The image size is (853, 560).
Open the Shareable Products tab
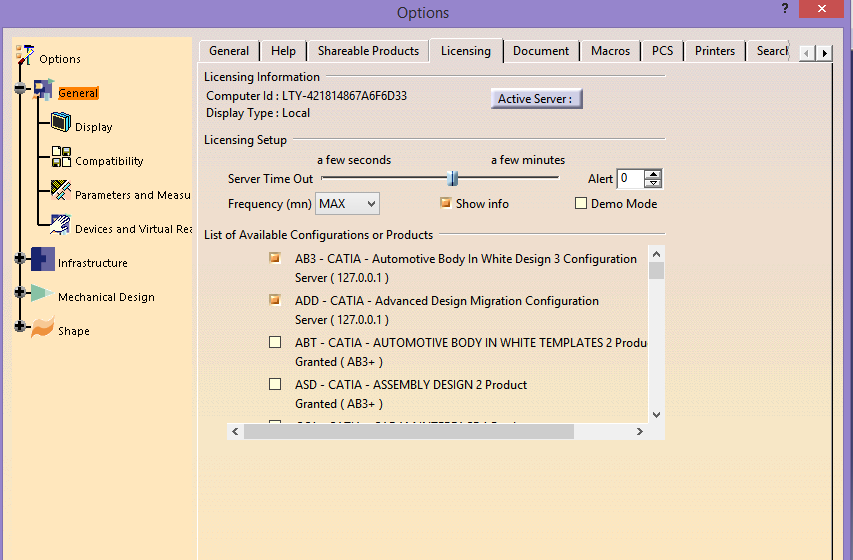coord(368,51)
